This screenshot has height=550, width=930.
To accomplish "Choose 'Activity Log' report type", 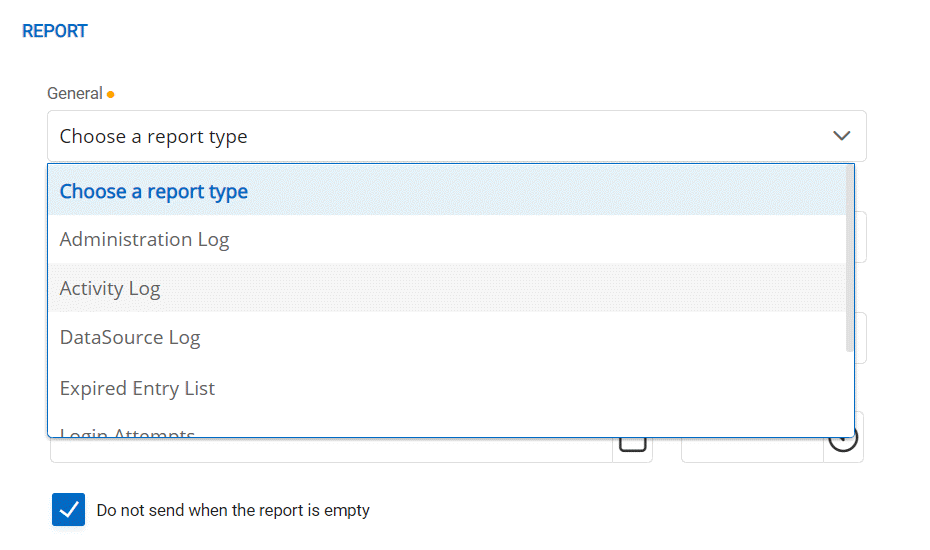I will point(110,289).
